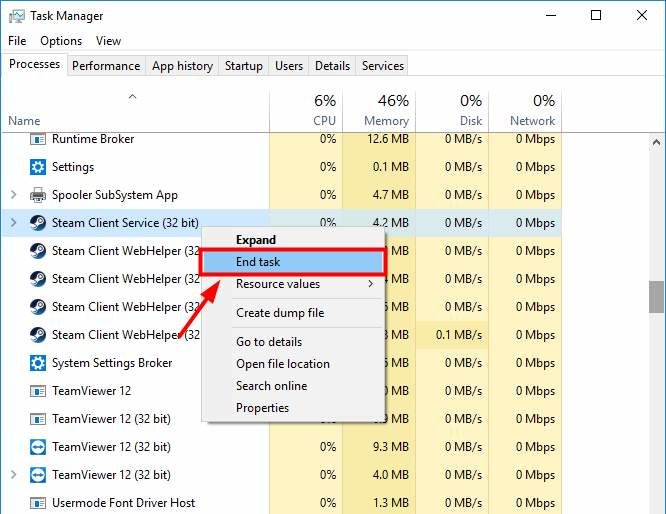Switch to the App history tab
The height and width of the screenshot is (514, 666).
pos(182,66)
